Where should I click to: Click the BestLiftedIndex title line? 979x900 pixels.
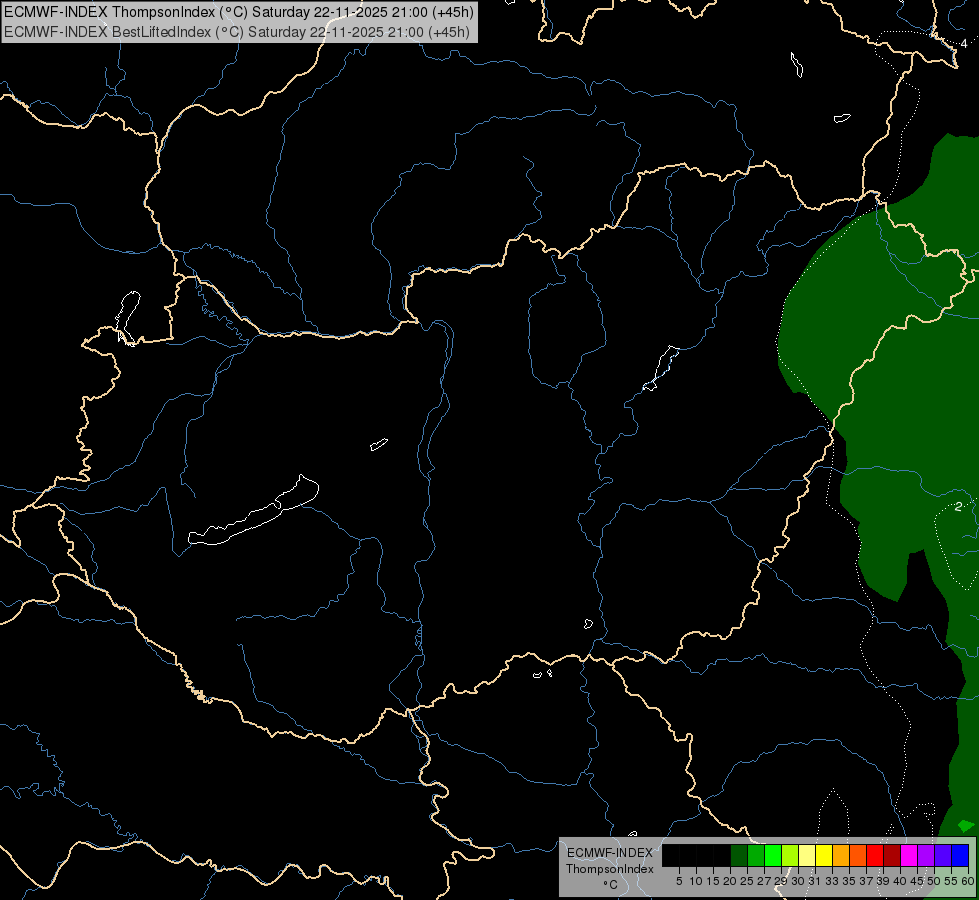[x=237, y=32]
